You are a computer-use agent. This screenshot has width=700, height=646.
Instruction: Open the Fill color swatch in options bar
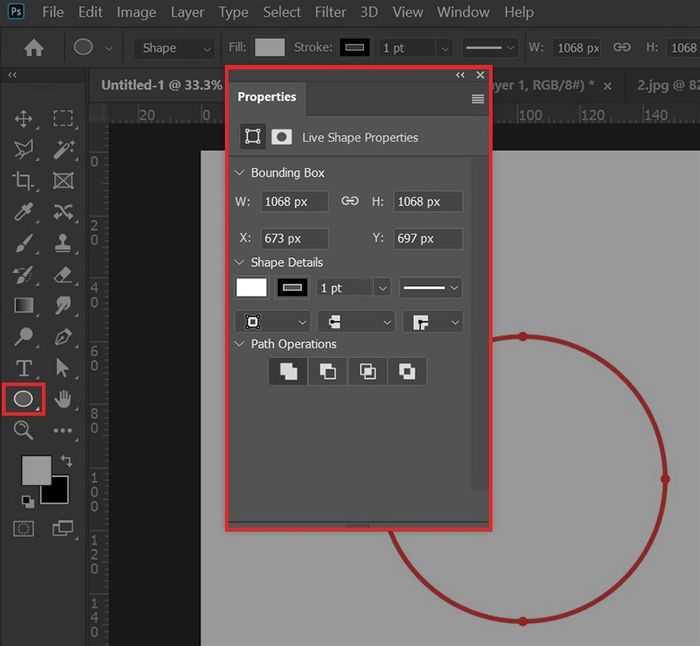(270, 47)
